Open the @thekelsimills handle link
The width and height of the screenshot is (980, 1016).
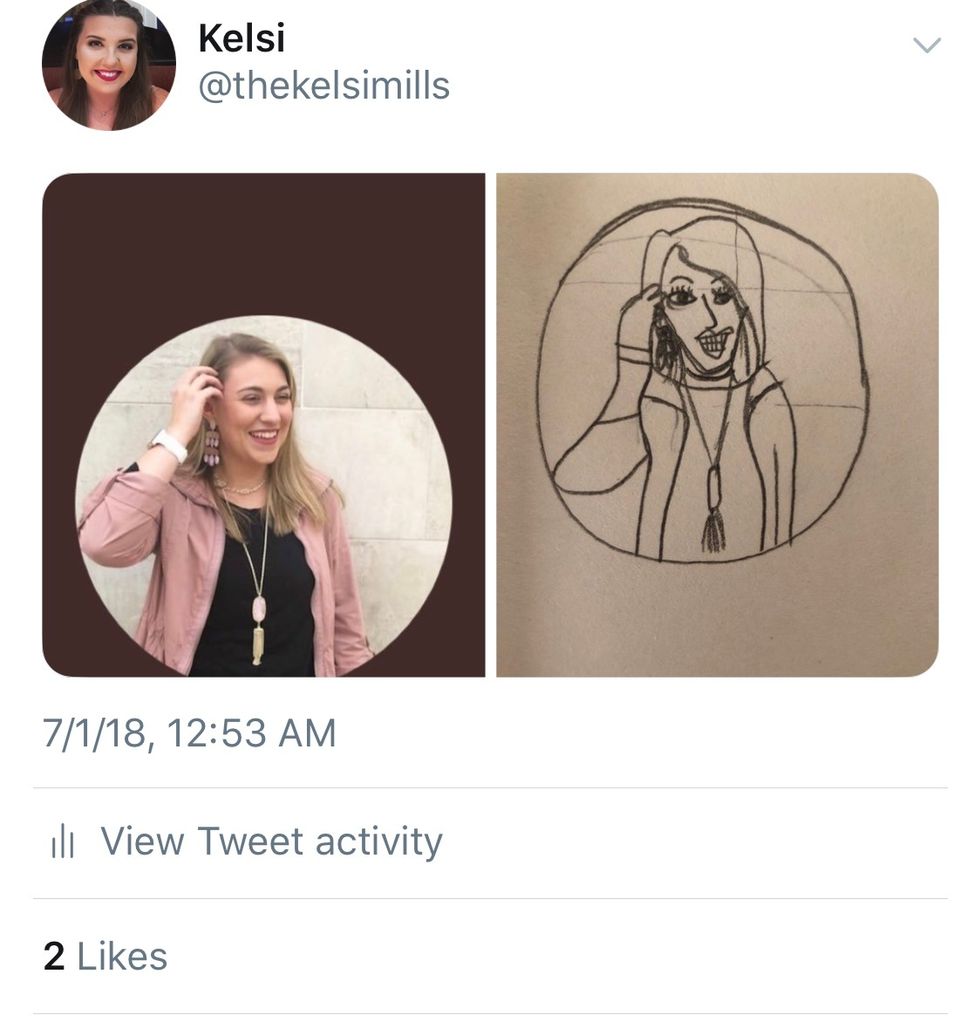coord(324,86)
